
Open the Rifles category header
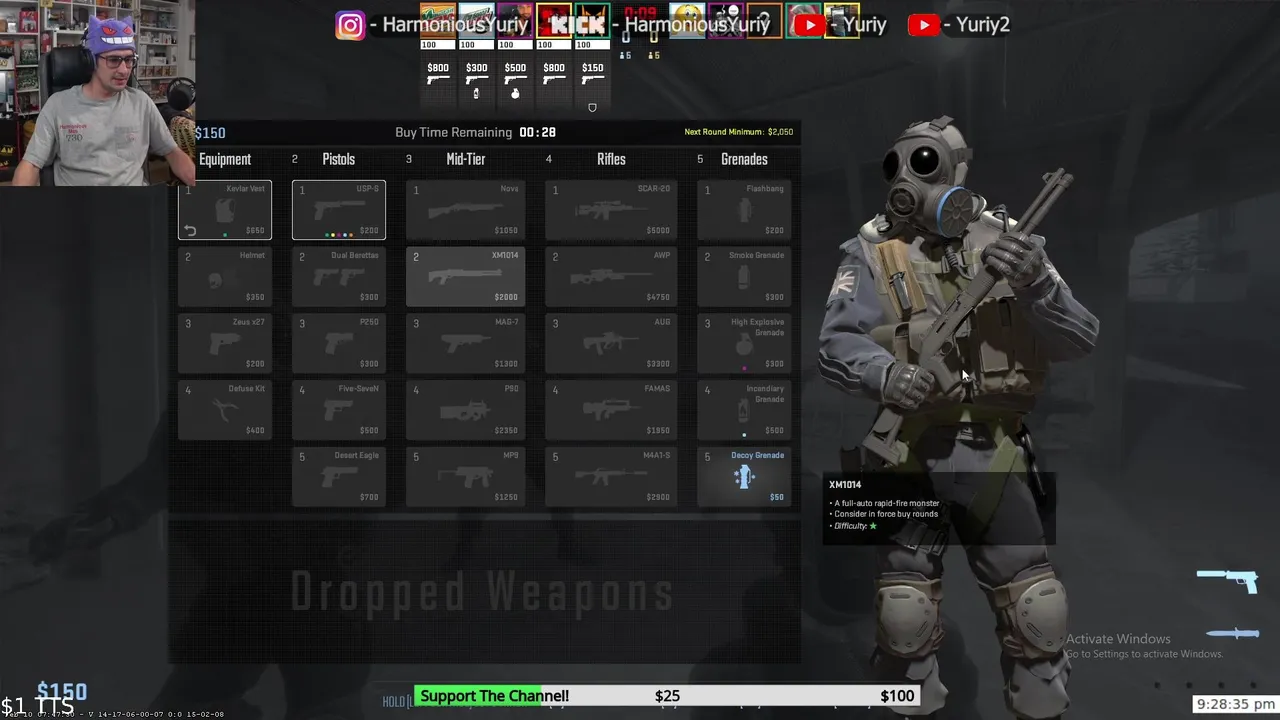(611, 159)
